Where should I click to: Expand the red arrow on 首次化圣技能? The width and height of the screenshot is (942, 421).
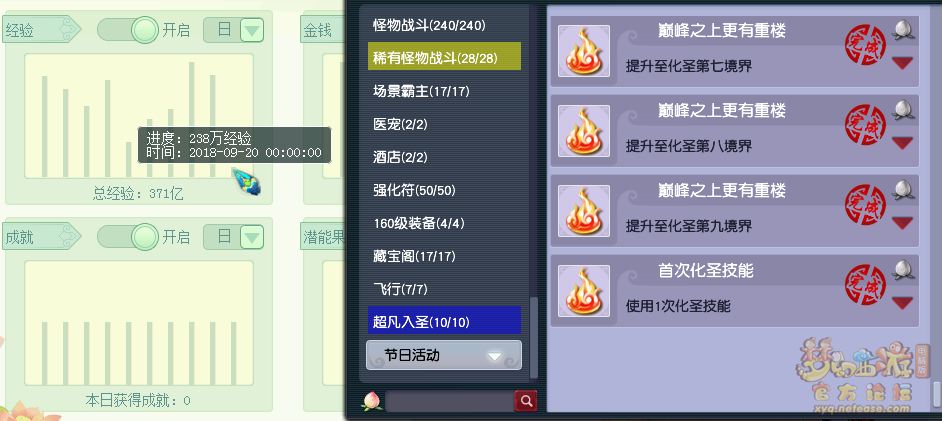pyautogui.click(x=902, y=303)
